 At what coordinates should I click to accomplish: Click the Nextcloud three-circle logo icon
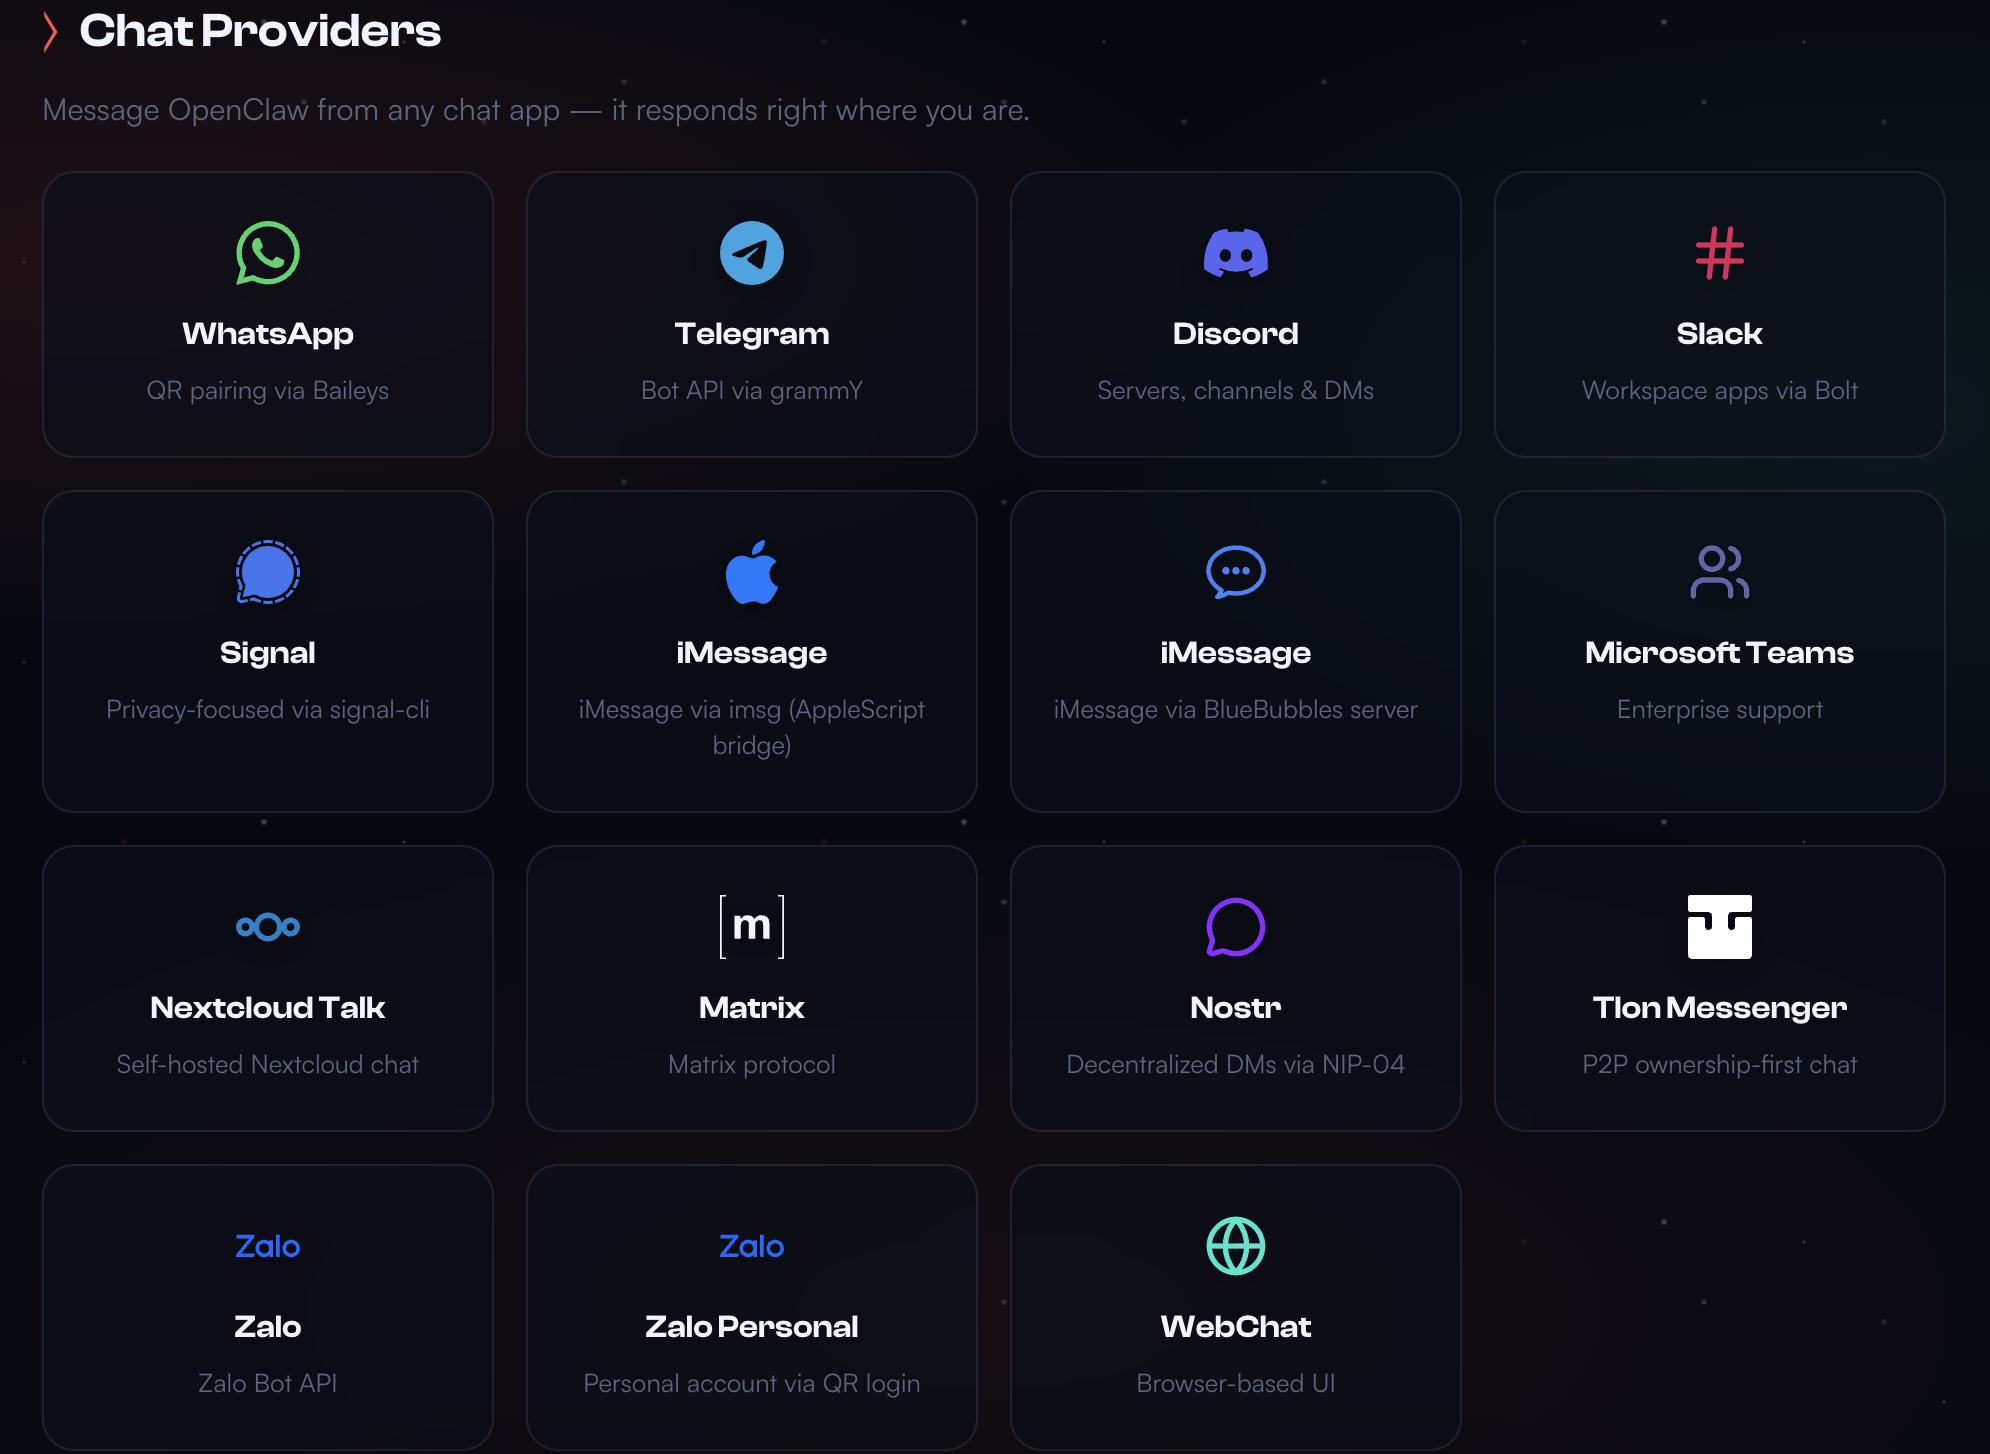tap(267, 927)
